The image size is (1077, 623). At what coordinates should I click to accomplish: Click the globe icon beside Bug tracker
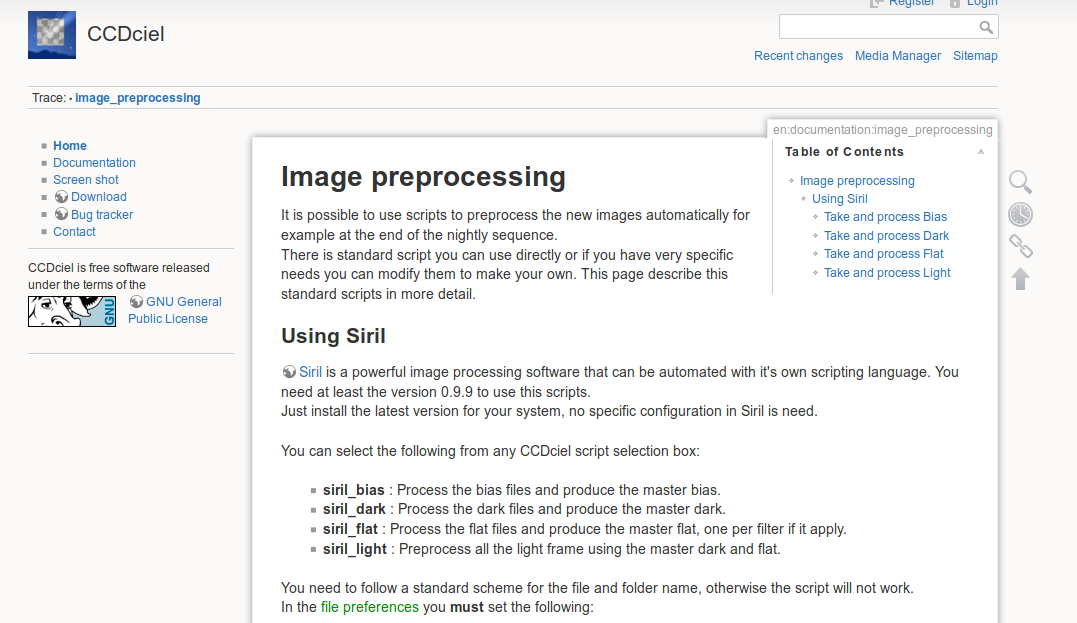pyautogui.click(x=61, y=214)
